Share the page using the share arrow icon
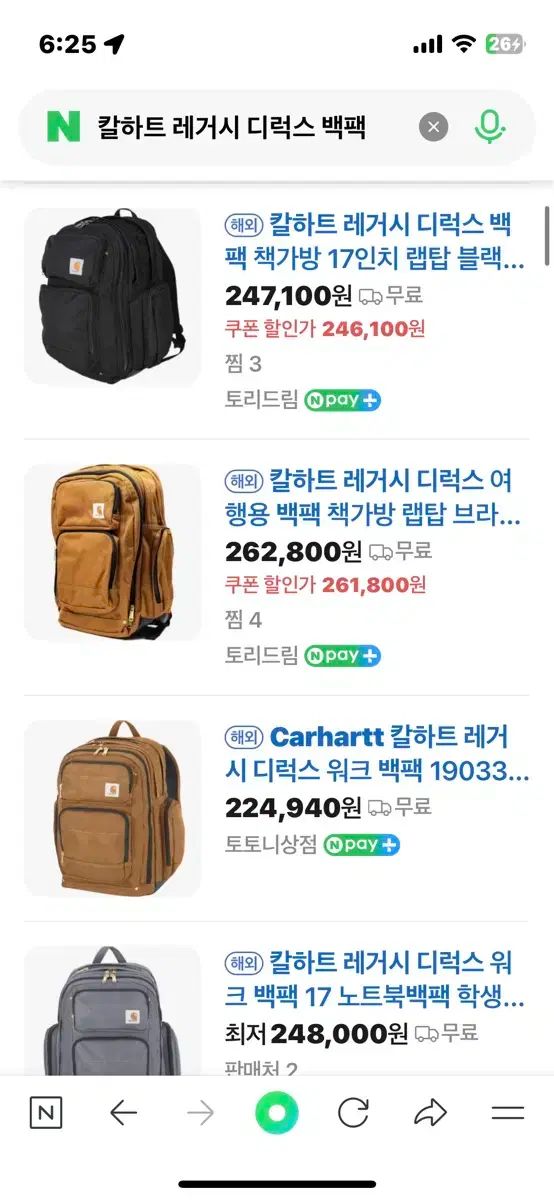Viewport: 554px width, 1200px height. pyautogui.click(x=430, y=1113)
